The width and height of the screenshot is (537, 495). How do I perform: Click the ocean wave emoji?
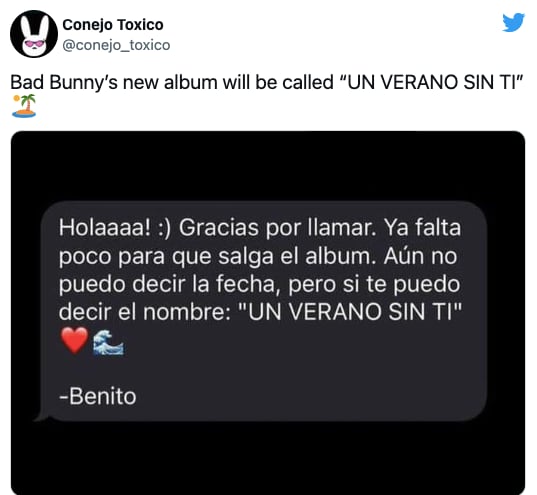[109, 343]
